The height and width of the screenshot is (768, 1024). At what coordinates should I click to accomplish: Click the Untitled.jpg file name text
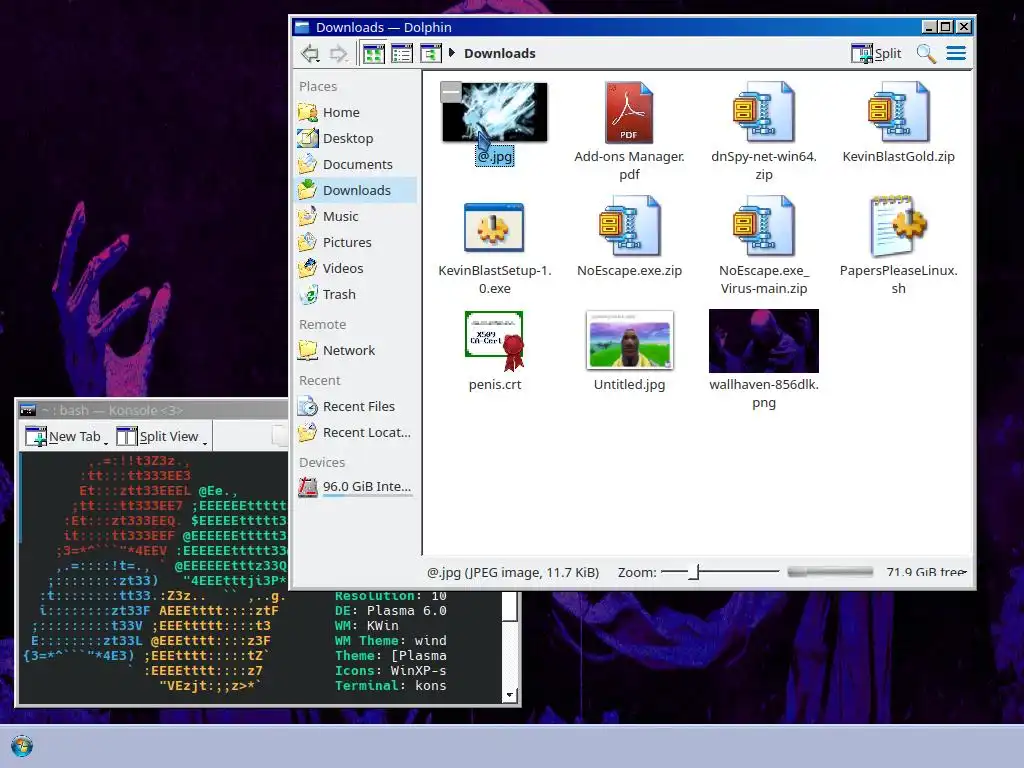[x=630, y=384]
